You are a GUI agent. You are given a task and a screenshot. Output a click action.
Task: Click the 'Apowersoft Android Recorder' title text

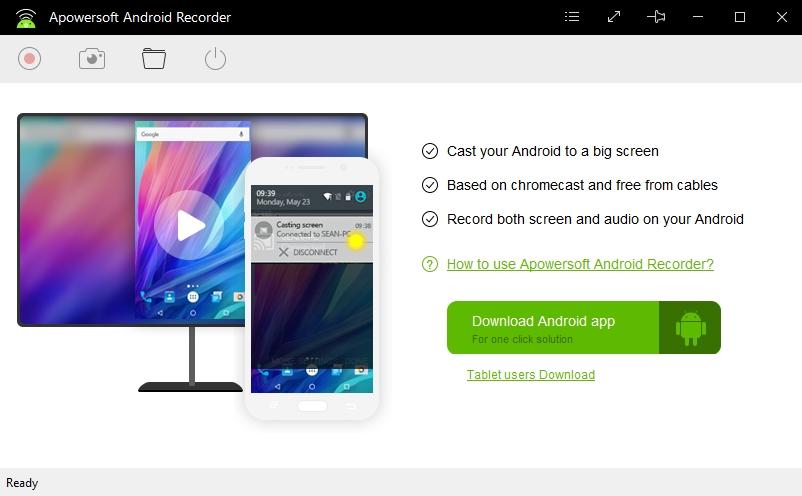[140, 17]
